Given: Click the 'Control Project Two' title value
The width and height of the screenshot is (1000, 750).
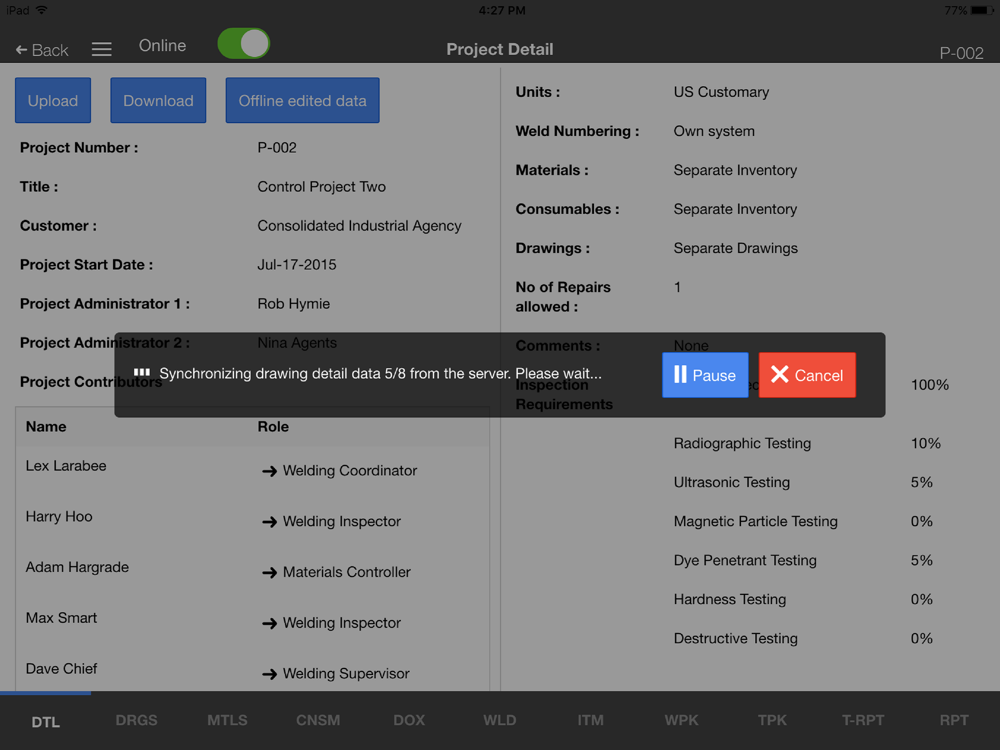Looking at the screenshot, I should [321, 187].
